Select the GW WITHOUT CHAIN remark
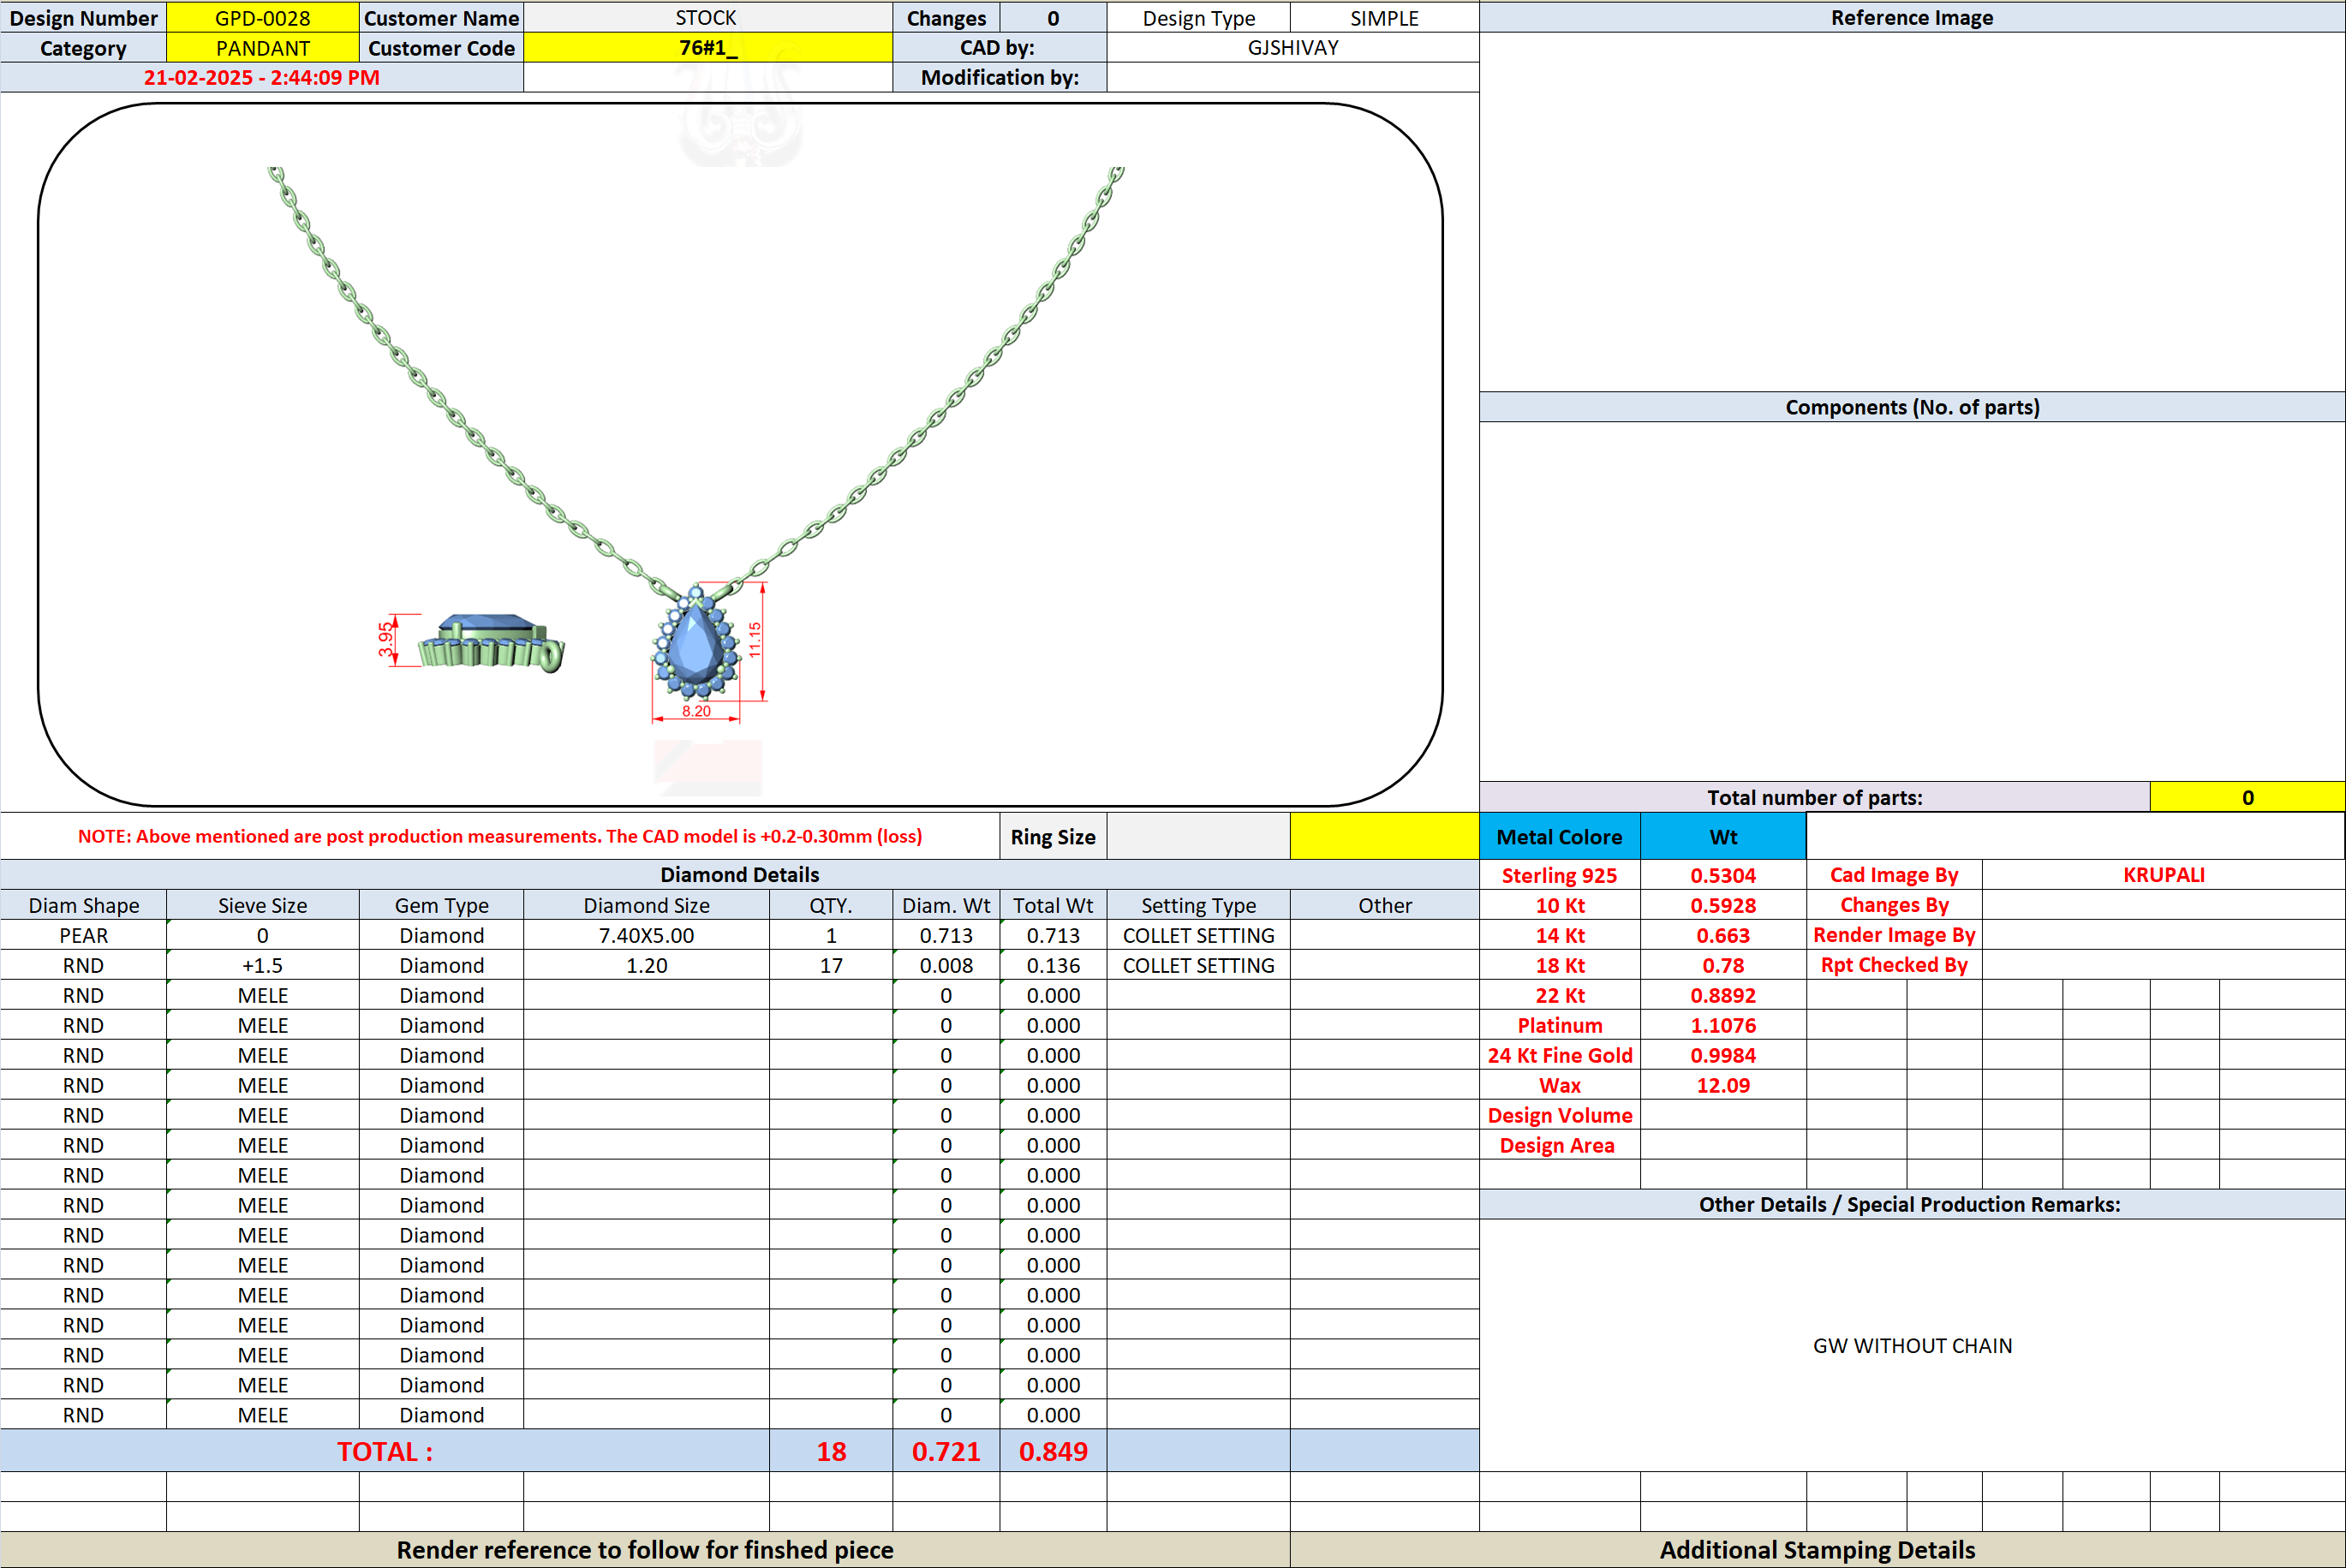Screen dimensions: 2346x1568 1912,1345
